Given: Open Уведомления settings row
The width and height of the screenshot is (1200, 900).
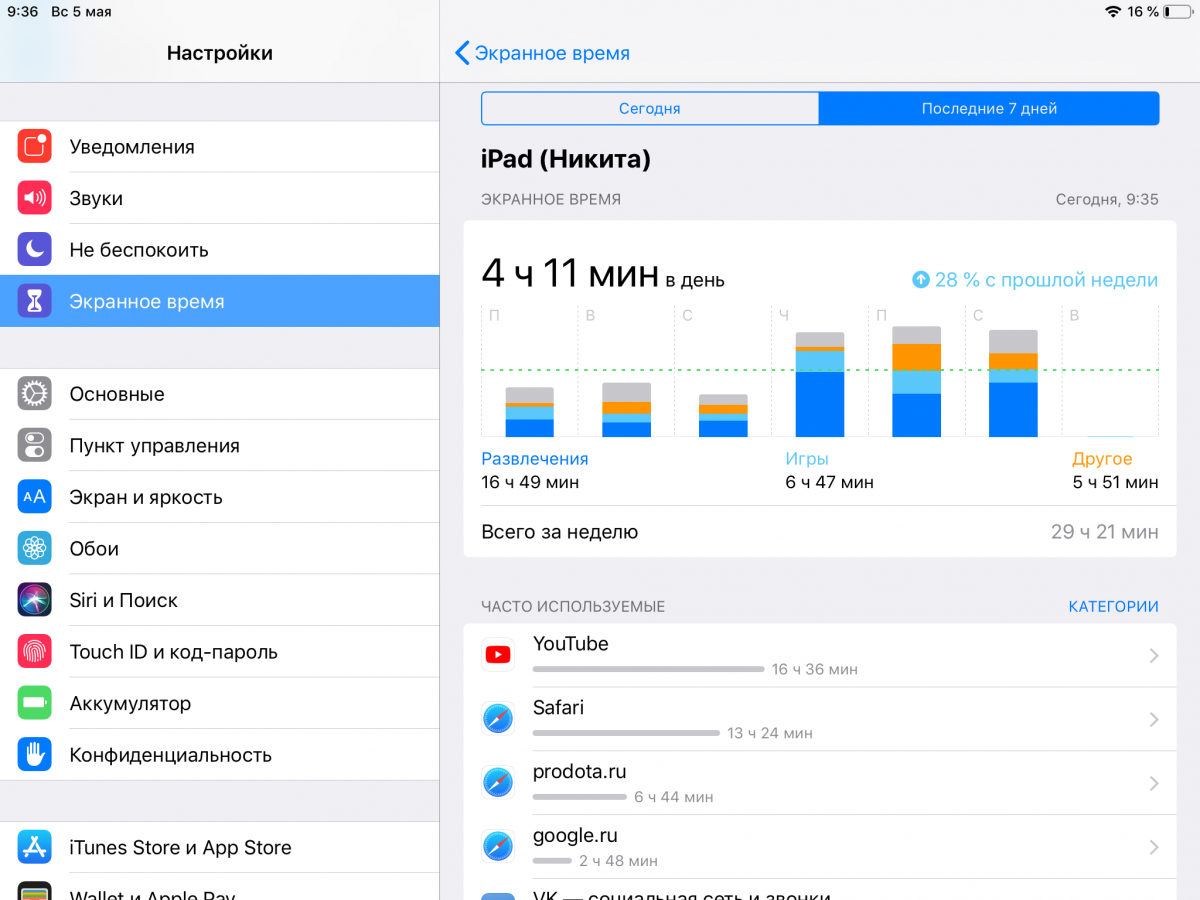Looking at the screenshot, I should point(220,147).
